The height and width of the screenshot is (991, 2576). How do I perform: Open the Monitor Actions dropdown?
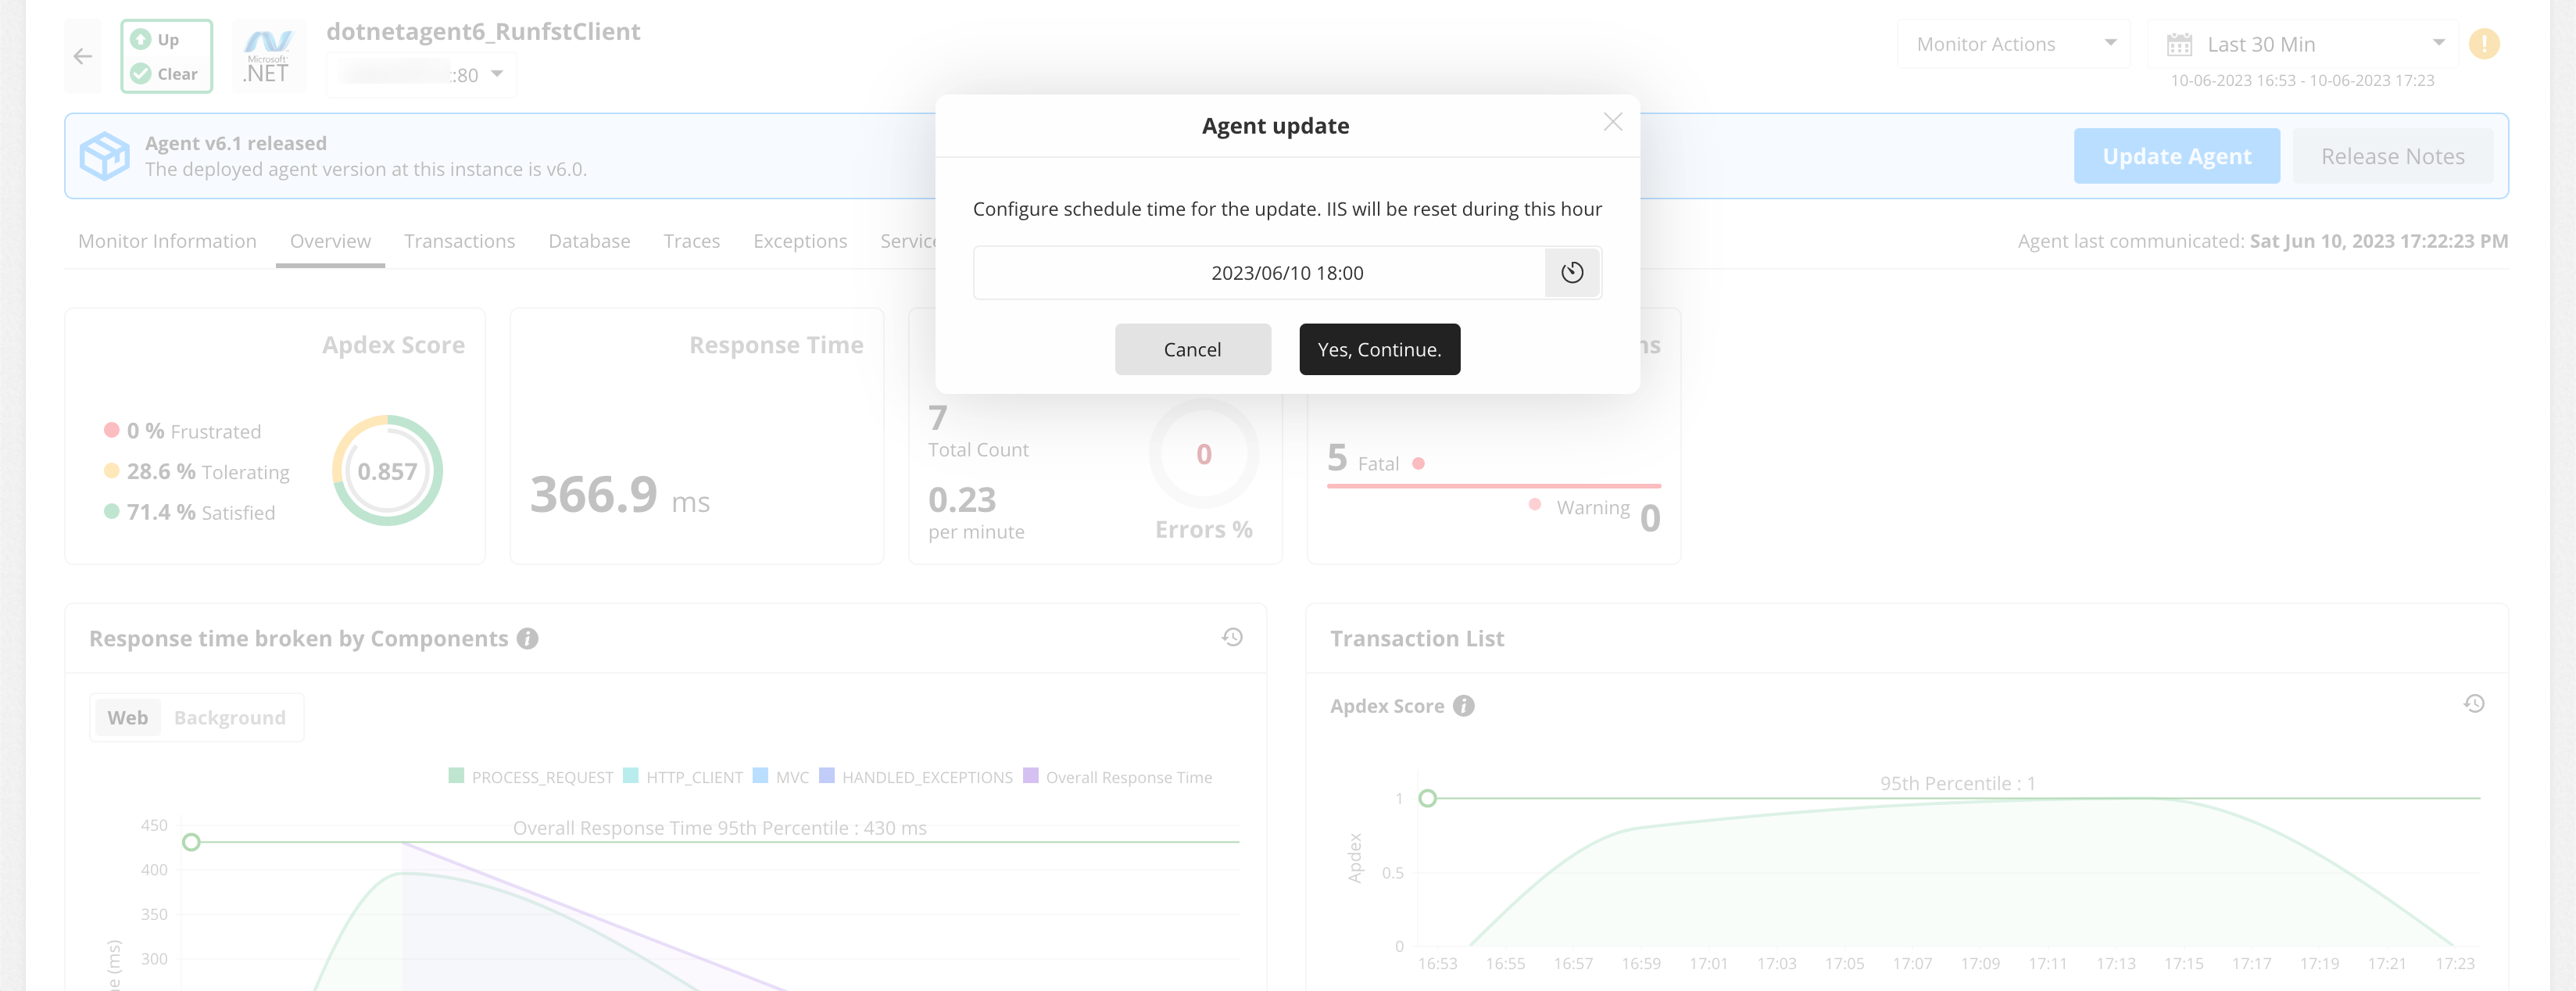tap(2012, 43)
